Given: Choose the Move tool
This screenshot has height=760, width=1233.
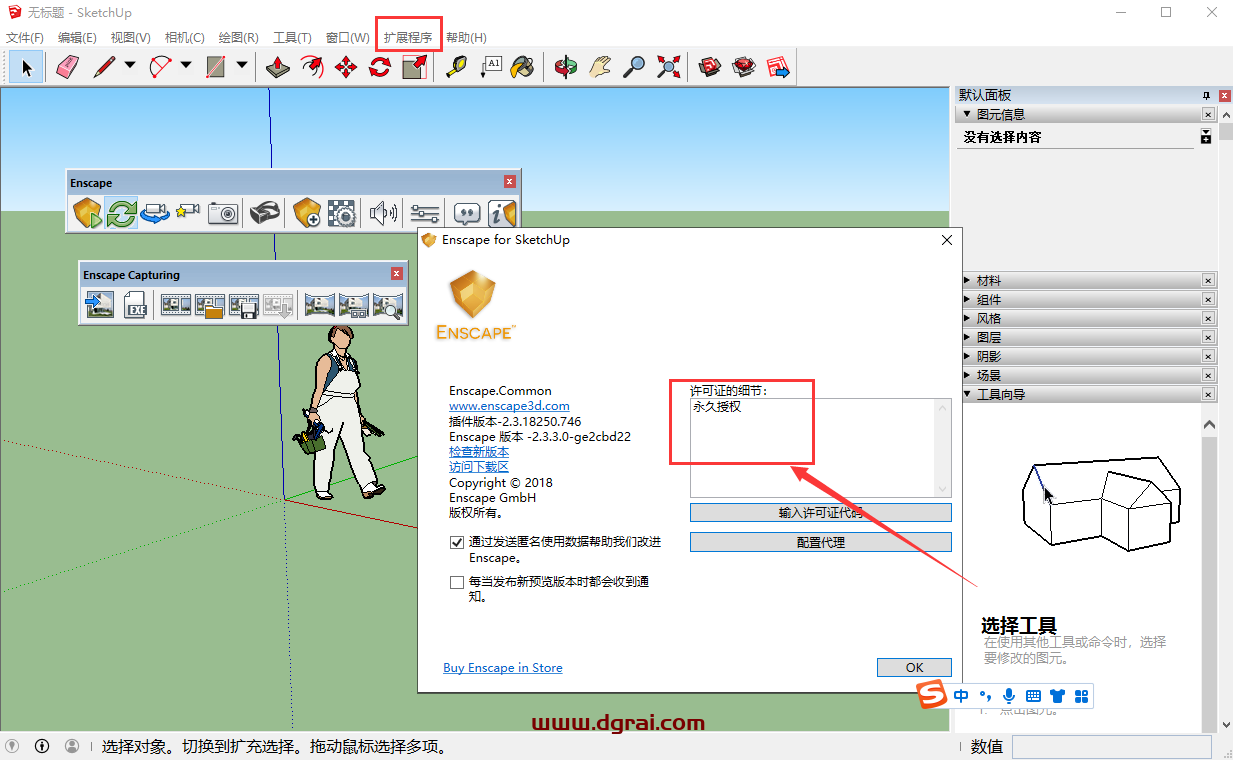Looking at the screenshot, I should [x=346, y=67].
